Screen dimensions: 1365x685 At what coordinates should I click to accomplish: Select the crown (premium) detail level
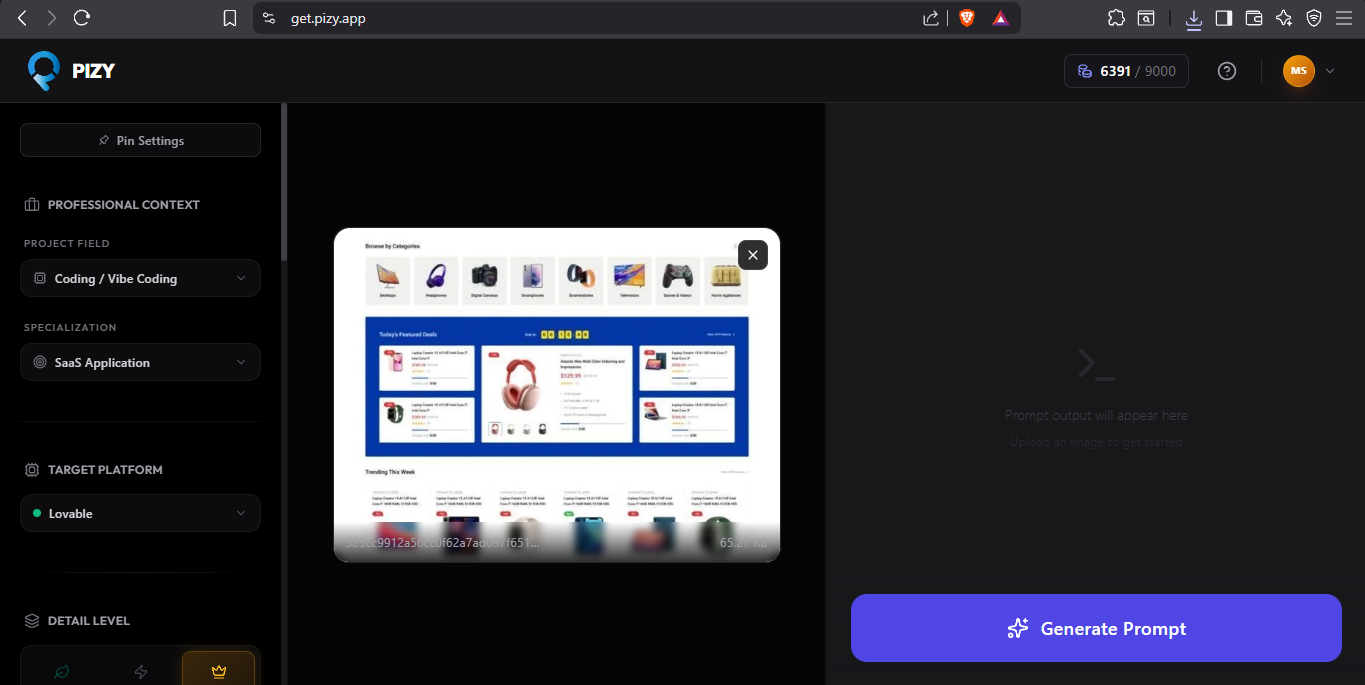tap(218, 671)
